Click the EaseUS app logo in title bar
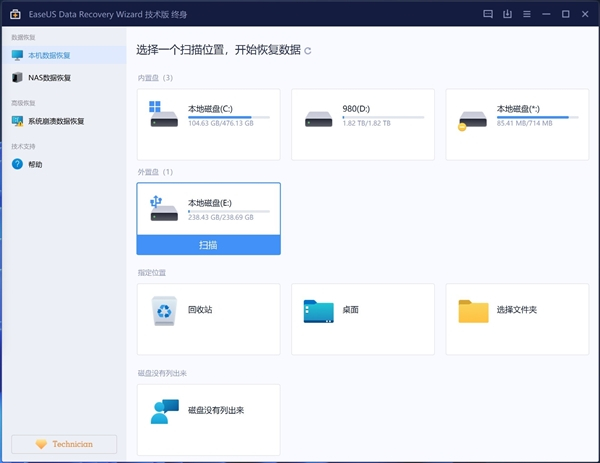 tap(14, 14)
